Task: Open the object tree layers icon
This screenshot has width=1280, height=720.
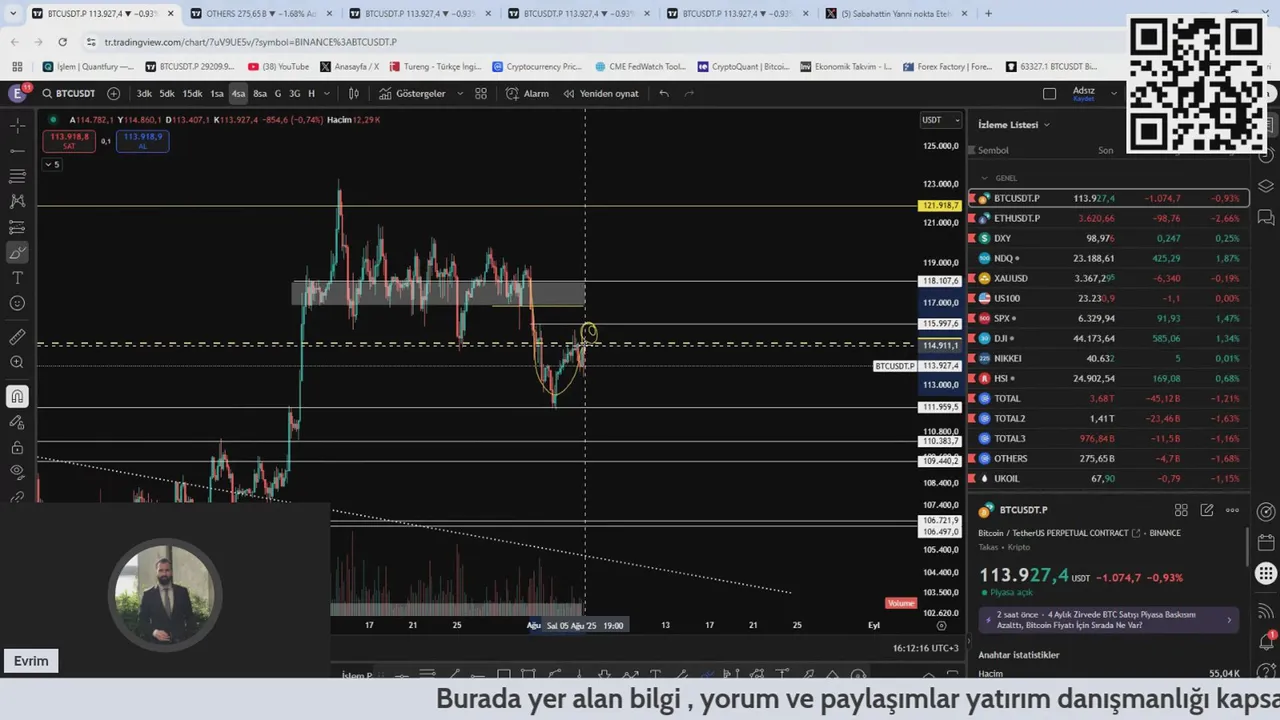Action: [1265, 186]
